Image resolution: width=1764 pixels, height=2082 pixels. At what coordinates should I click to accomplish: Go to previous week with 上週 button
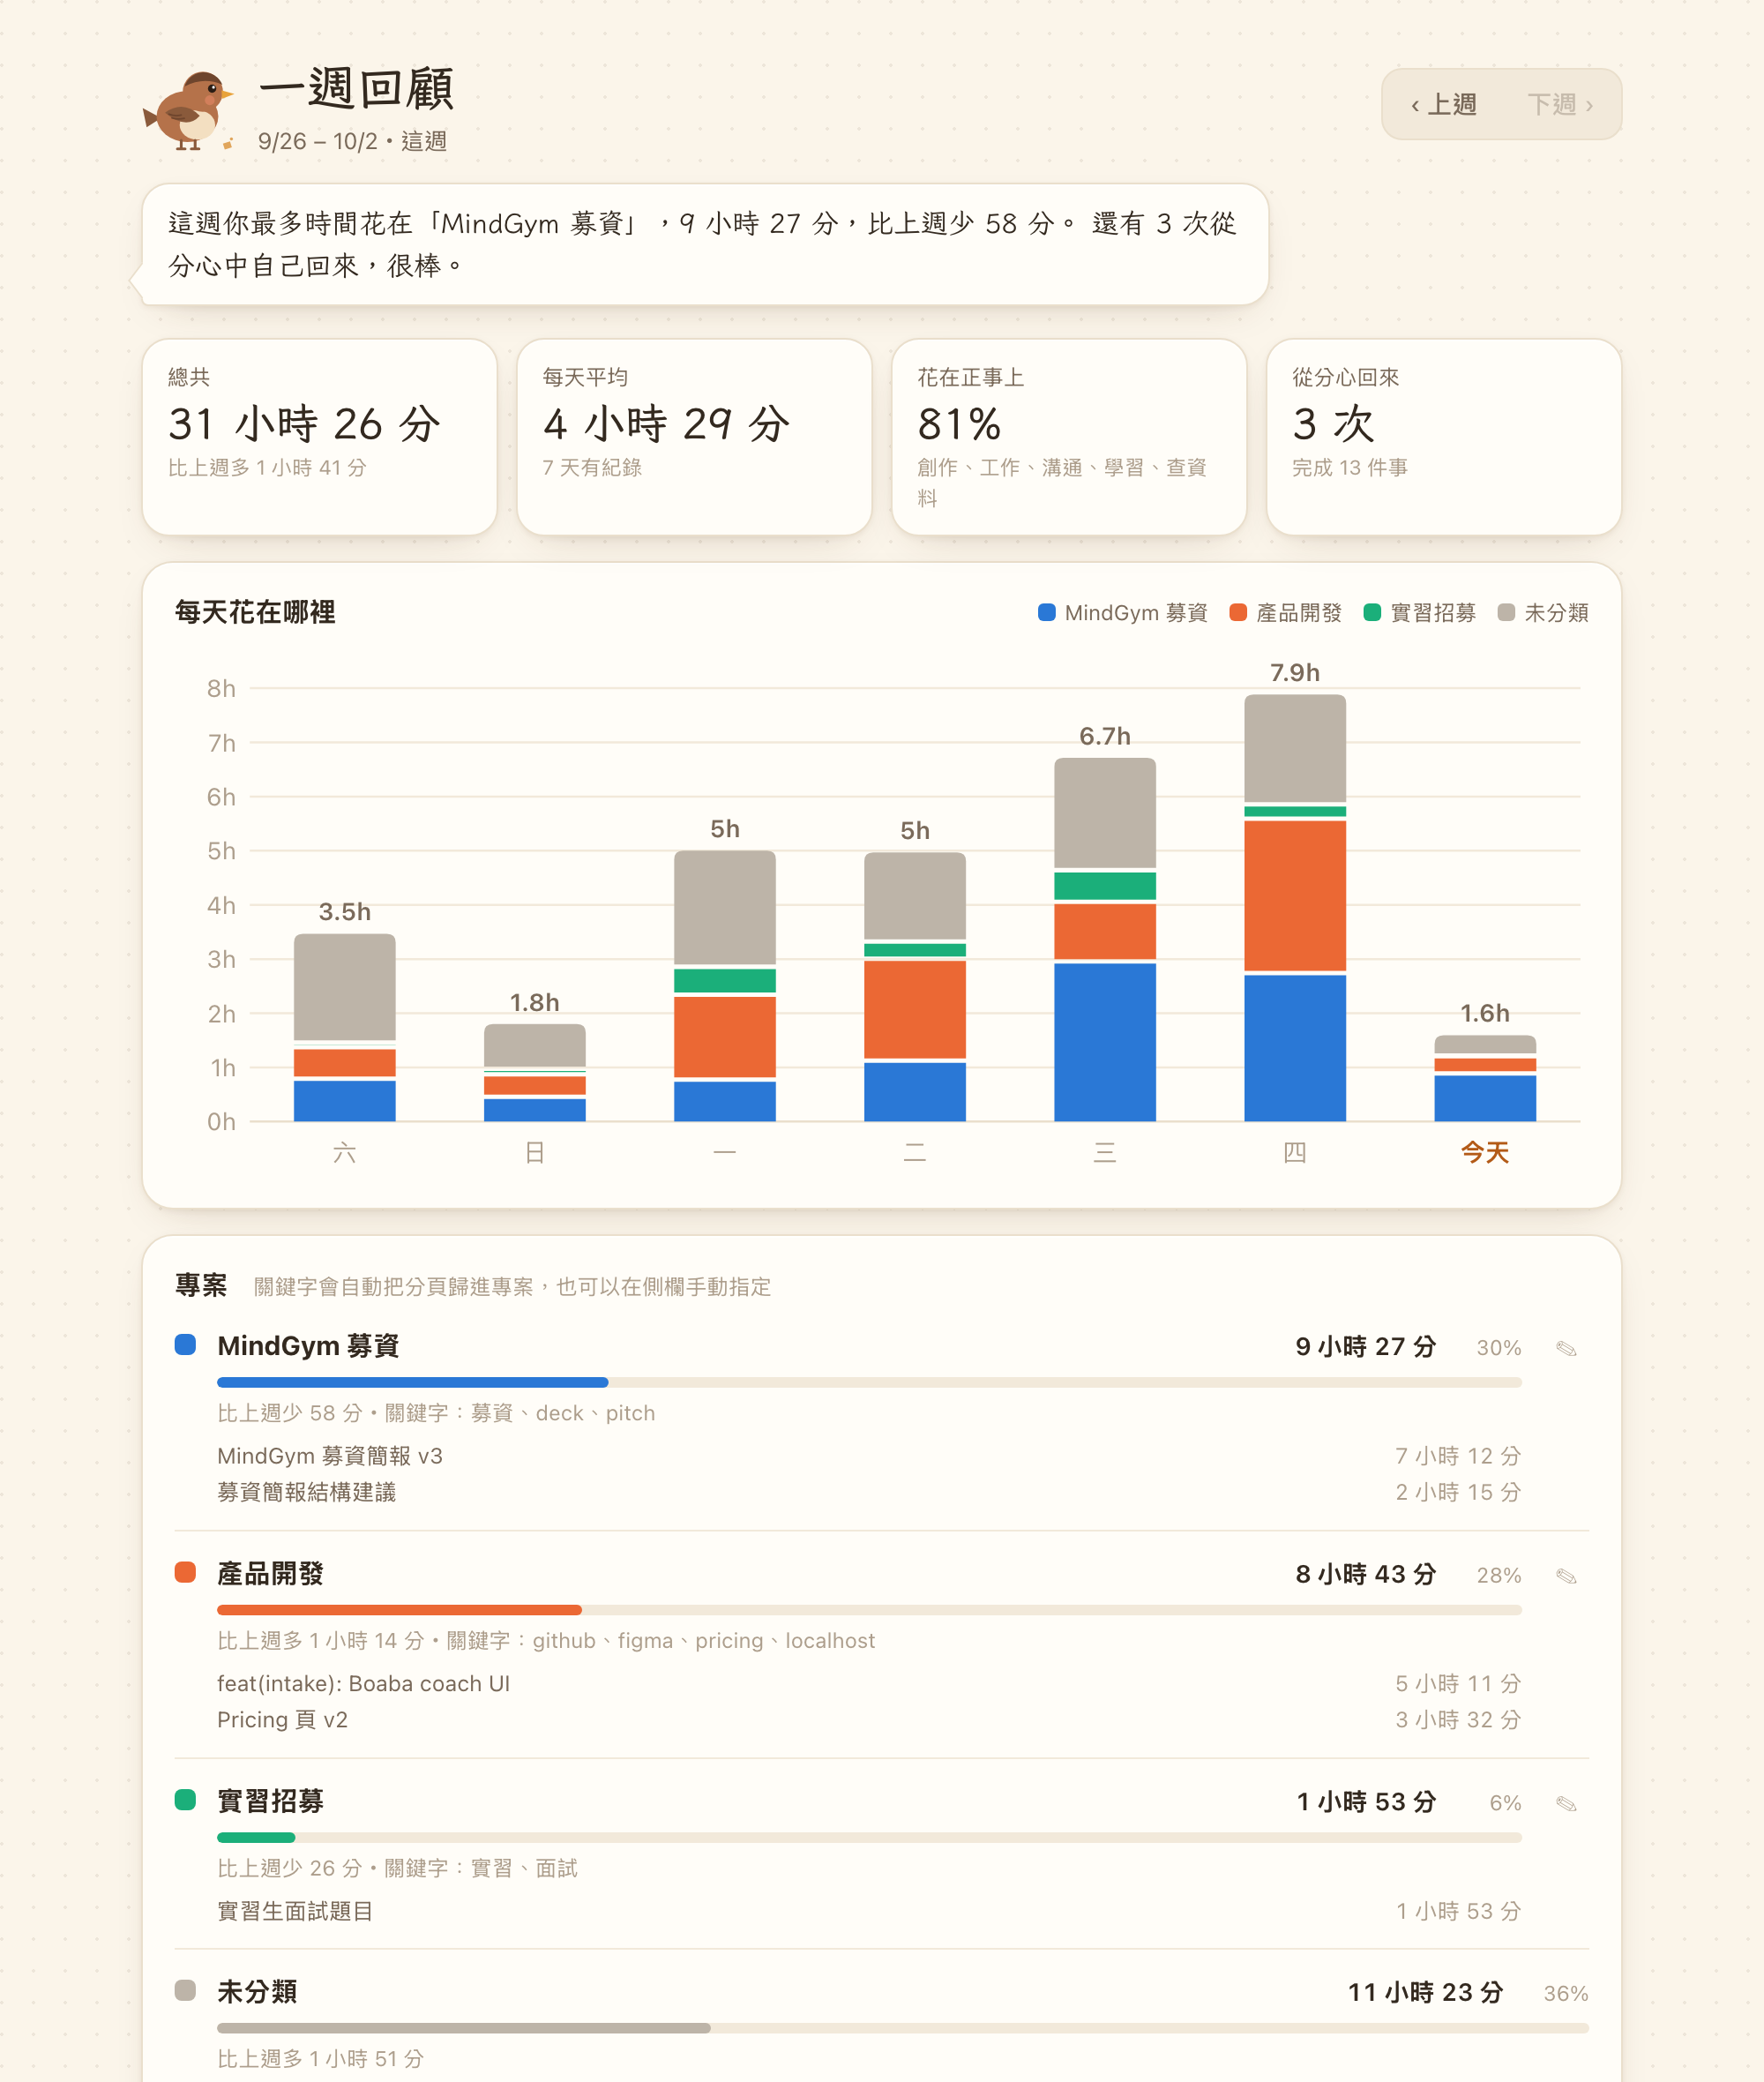[1443, 104]
